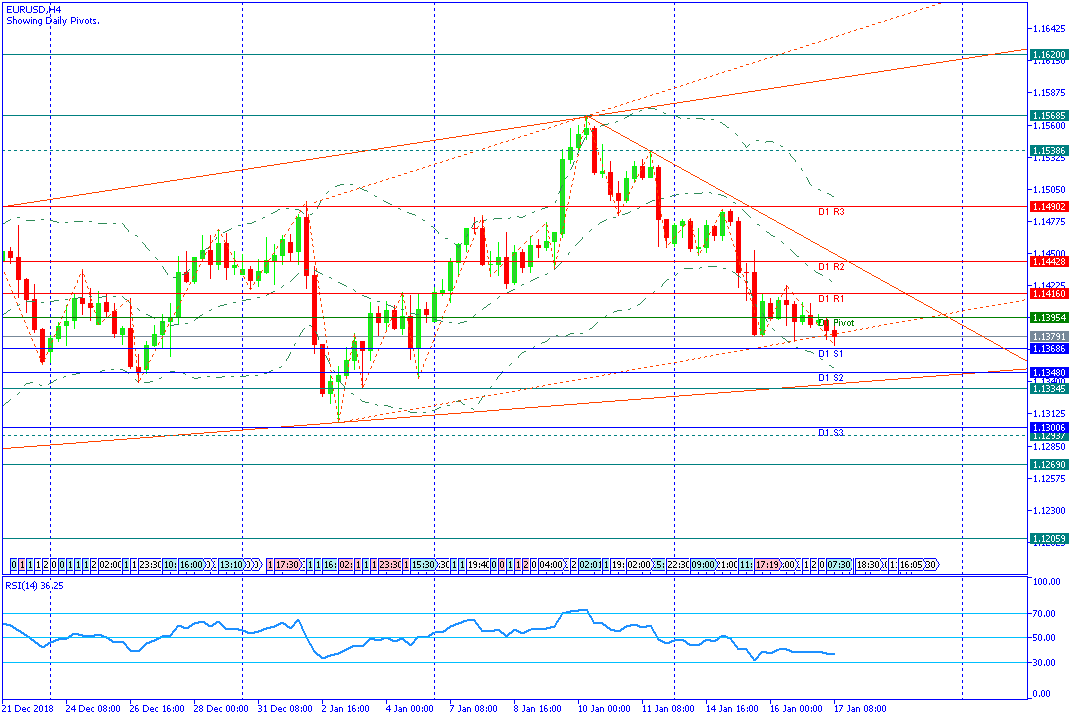Click the 16:05 upcoming event marker

pyautogui.click(x=911, y=565)
